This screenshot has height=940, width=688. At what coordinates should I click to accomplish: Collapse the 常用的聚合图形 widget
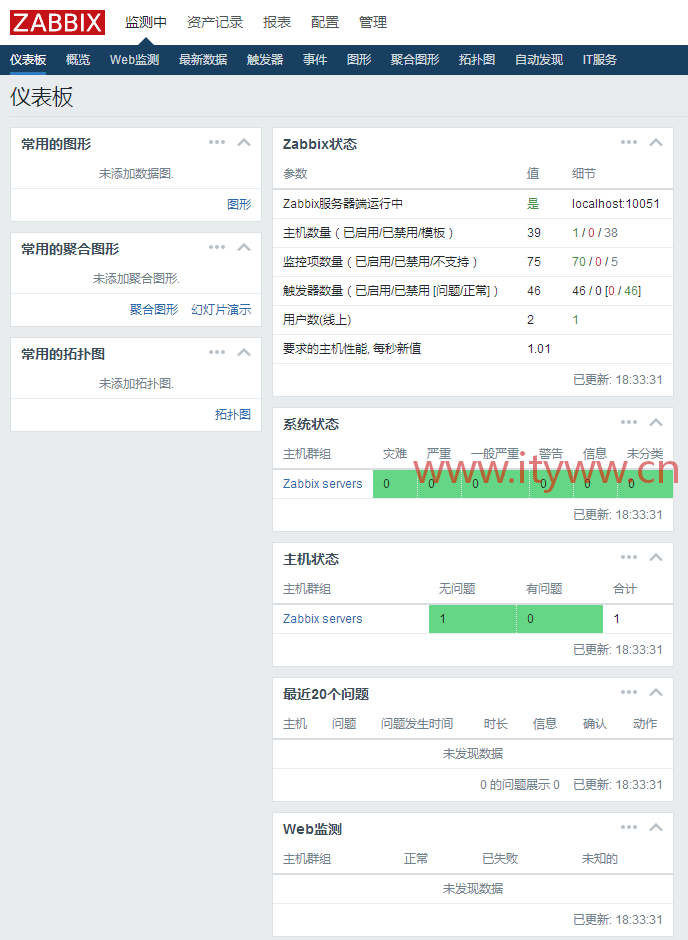244,247
